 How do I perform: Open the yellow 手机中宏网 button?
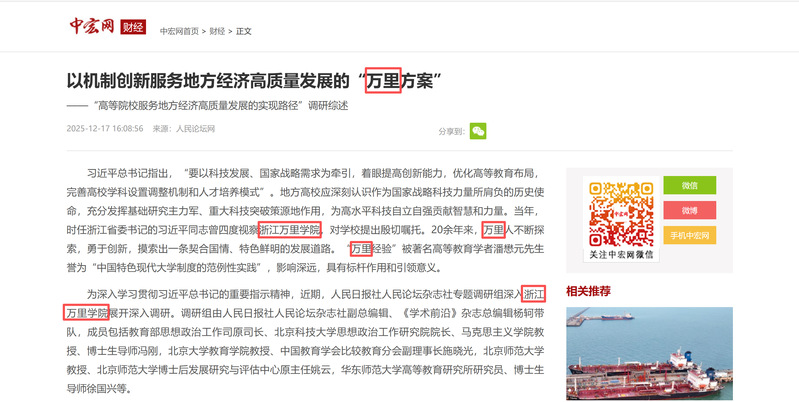[689, 235]
